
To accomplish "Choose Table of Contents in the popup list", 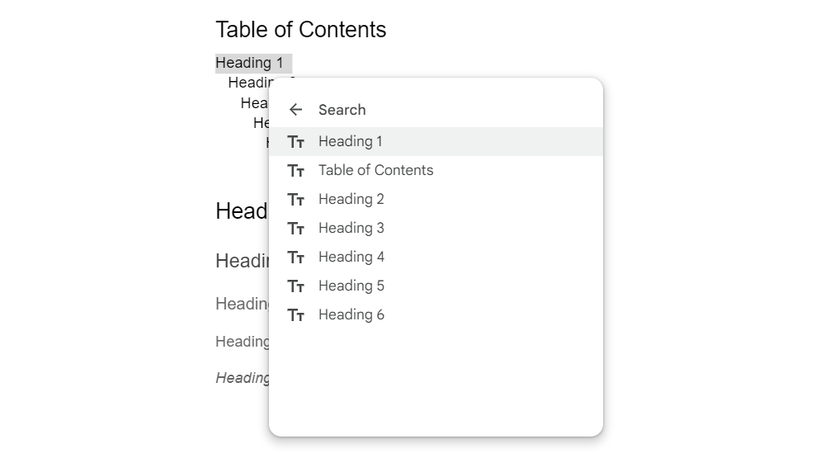I will click(375, 171).
